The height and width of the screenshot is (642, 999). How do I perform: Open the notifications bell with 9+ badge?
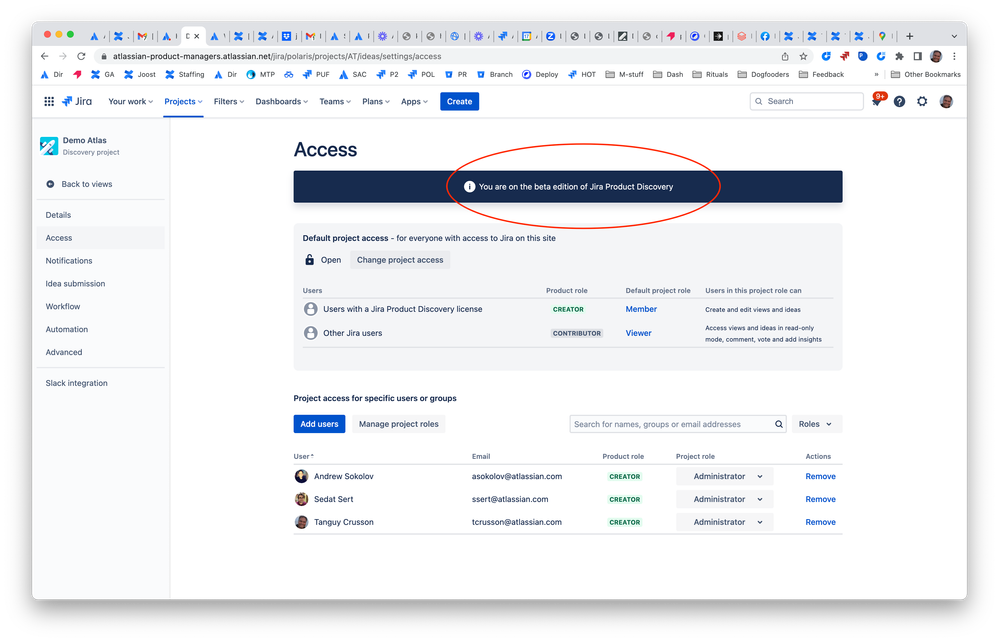(877, 101)
